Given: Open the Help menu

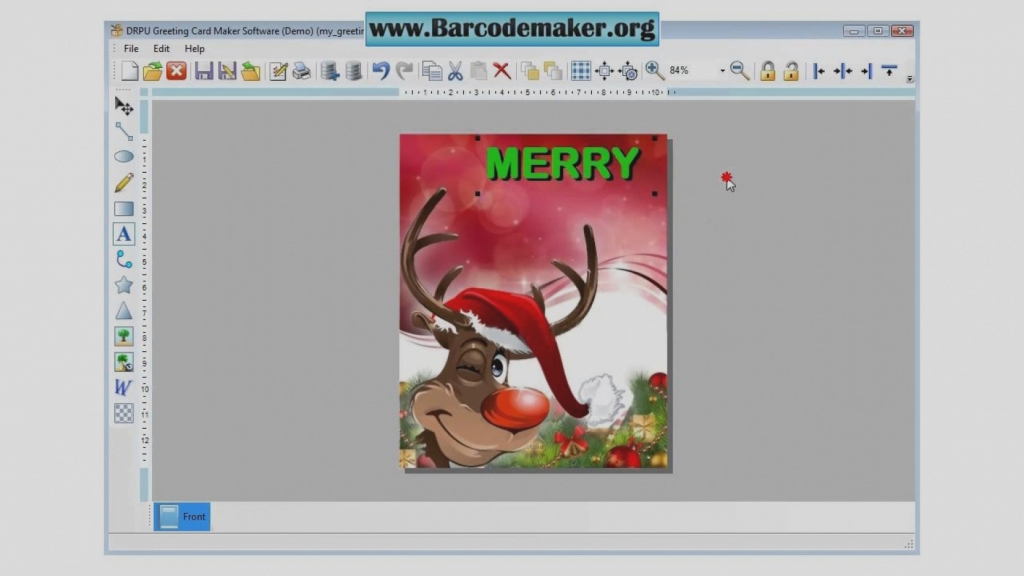Looking at the screenshot, I should coord(194,48).
